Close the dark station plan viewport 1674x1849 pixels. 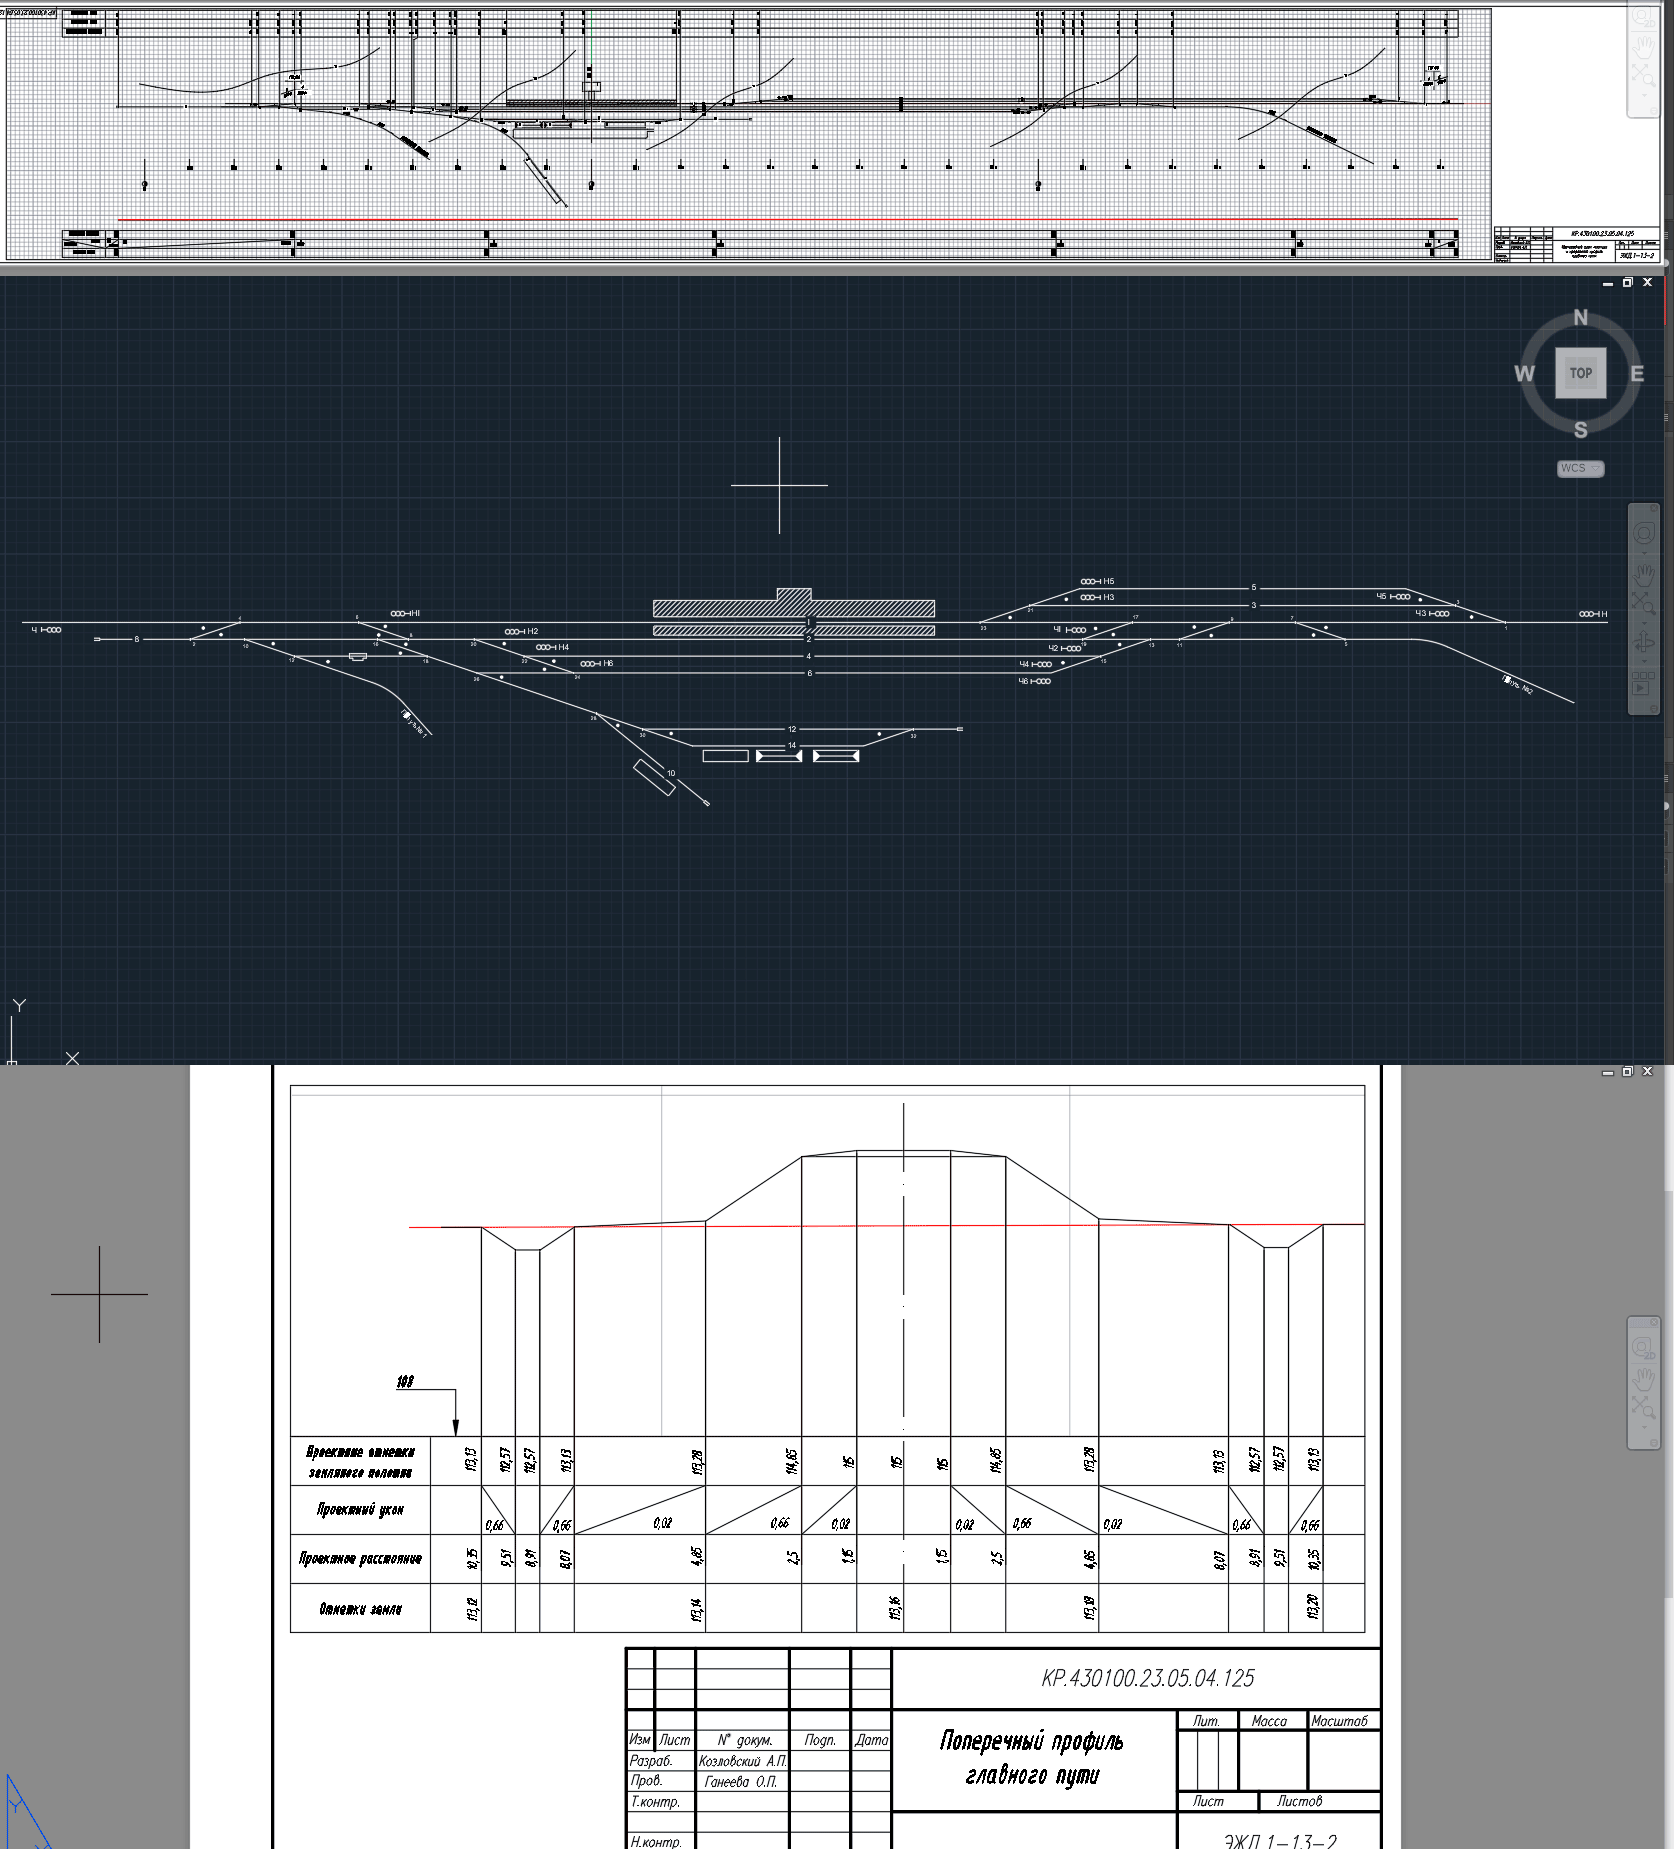(1647, 283)
